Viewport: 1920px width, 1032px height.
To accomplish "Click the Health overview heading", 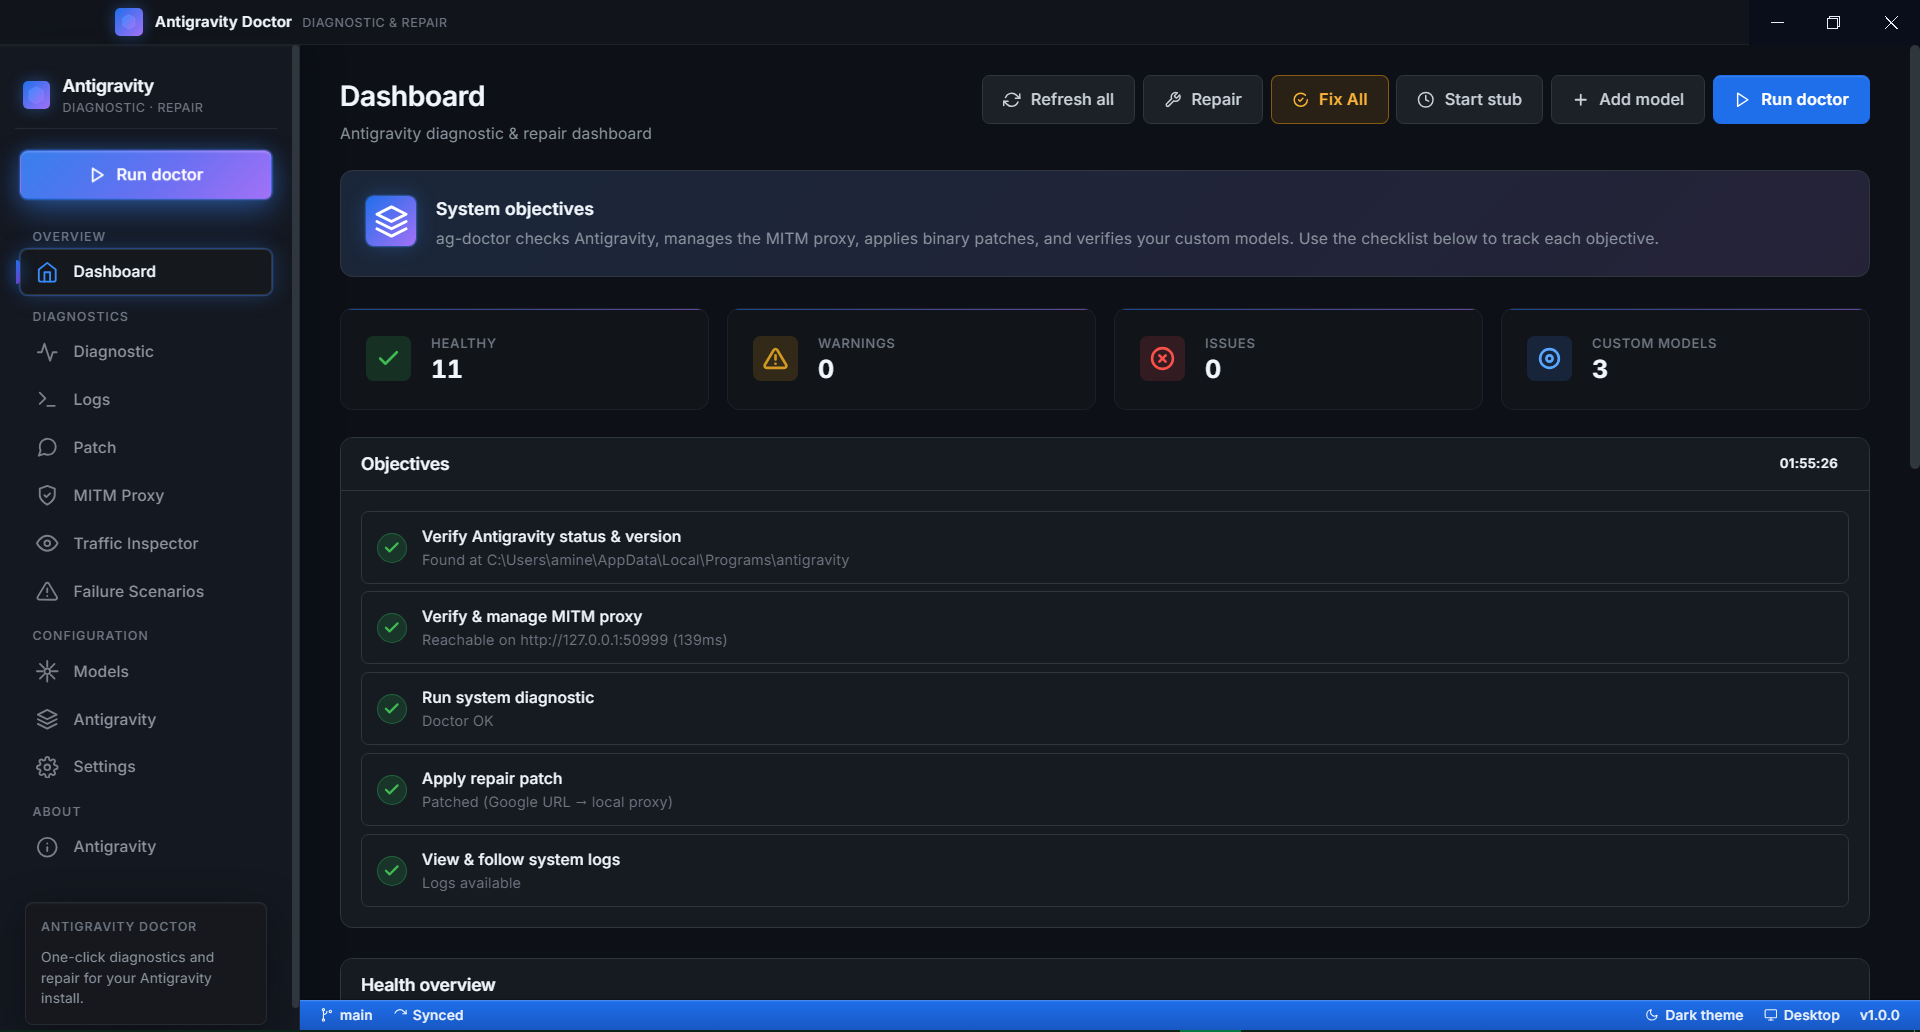I will 428,985.
